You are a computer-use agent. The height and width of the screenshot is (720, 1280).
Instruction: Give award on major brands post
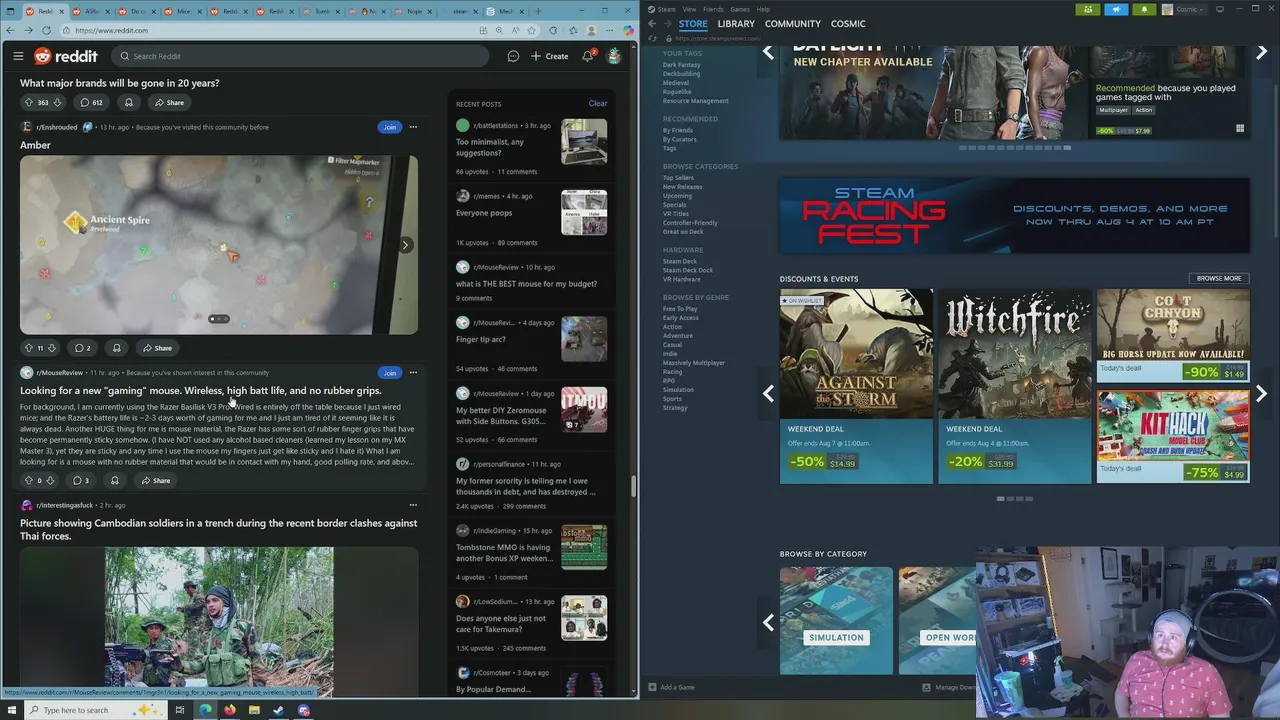pyautogui.click(x=128, y=102)
